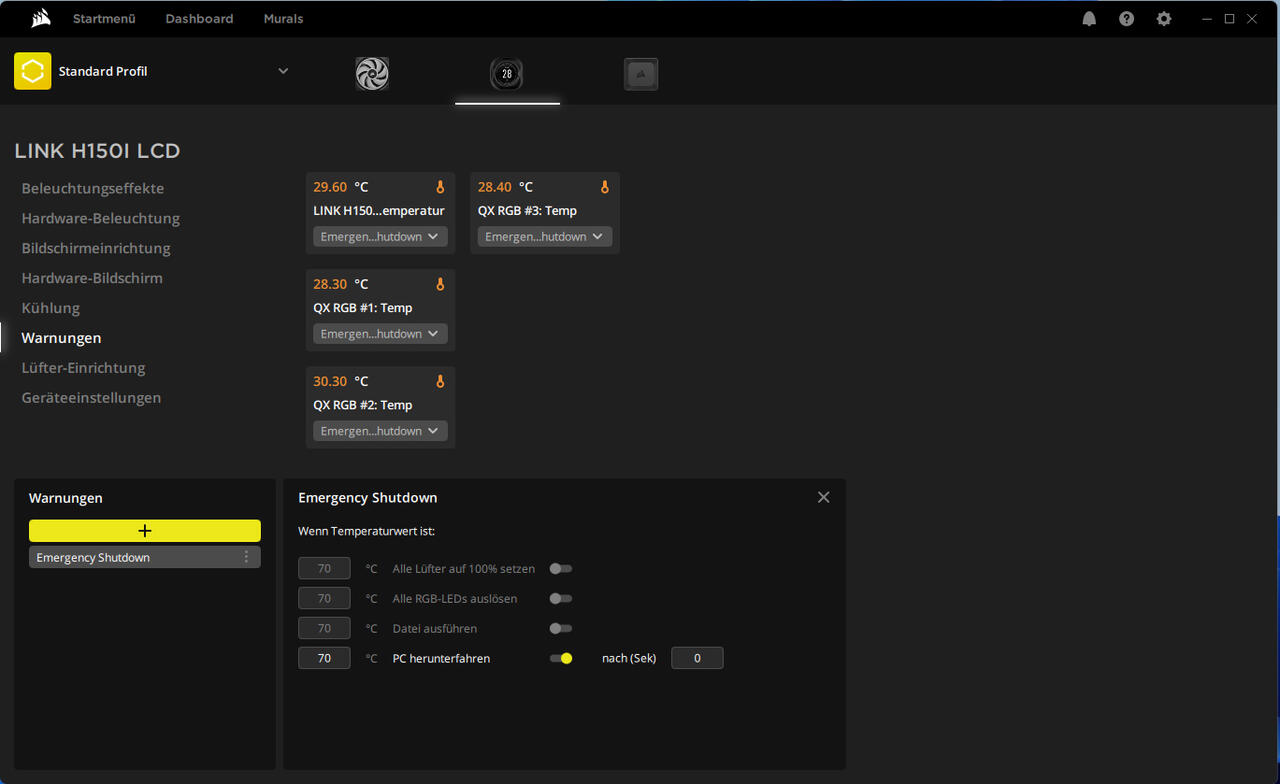
Task: Open the three-dot menu for Emergency Shutdown
Action: point(246,557)
